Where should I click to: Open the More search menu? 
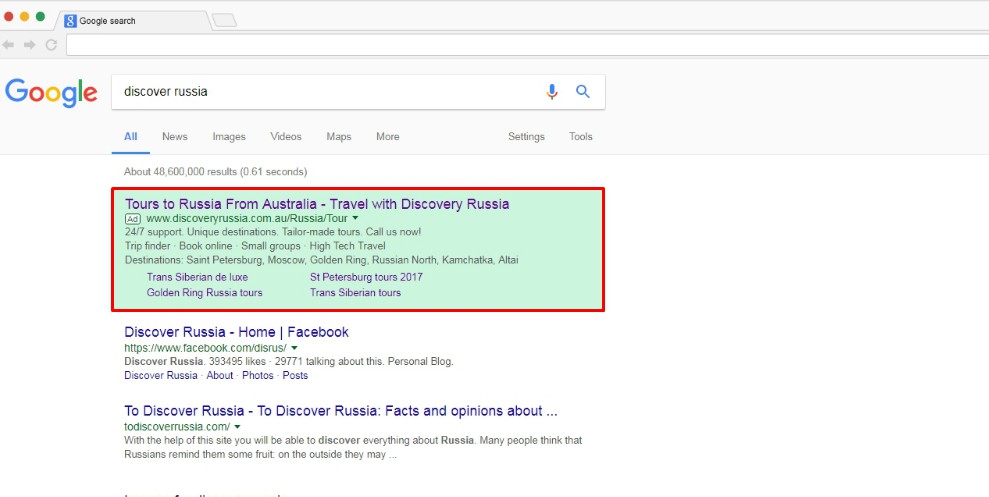pos(387,136)
